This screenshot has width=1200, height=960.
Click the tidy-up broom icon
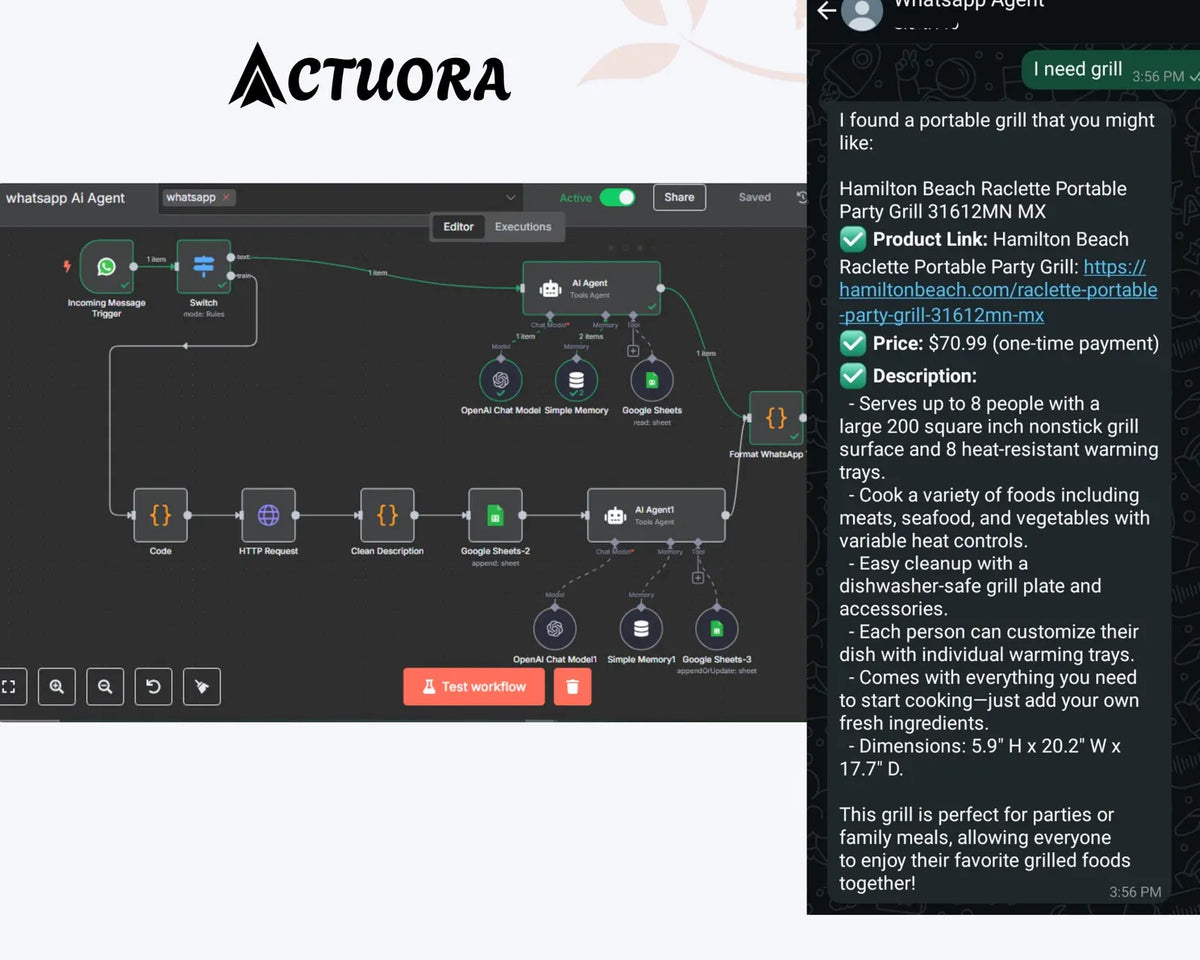pos(202,687)
